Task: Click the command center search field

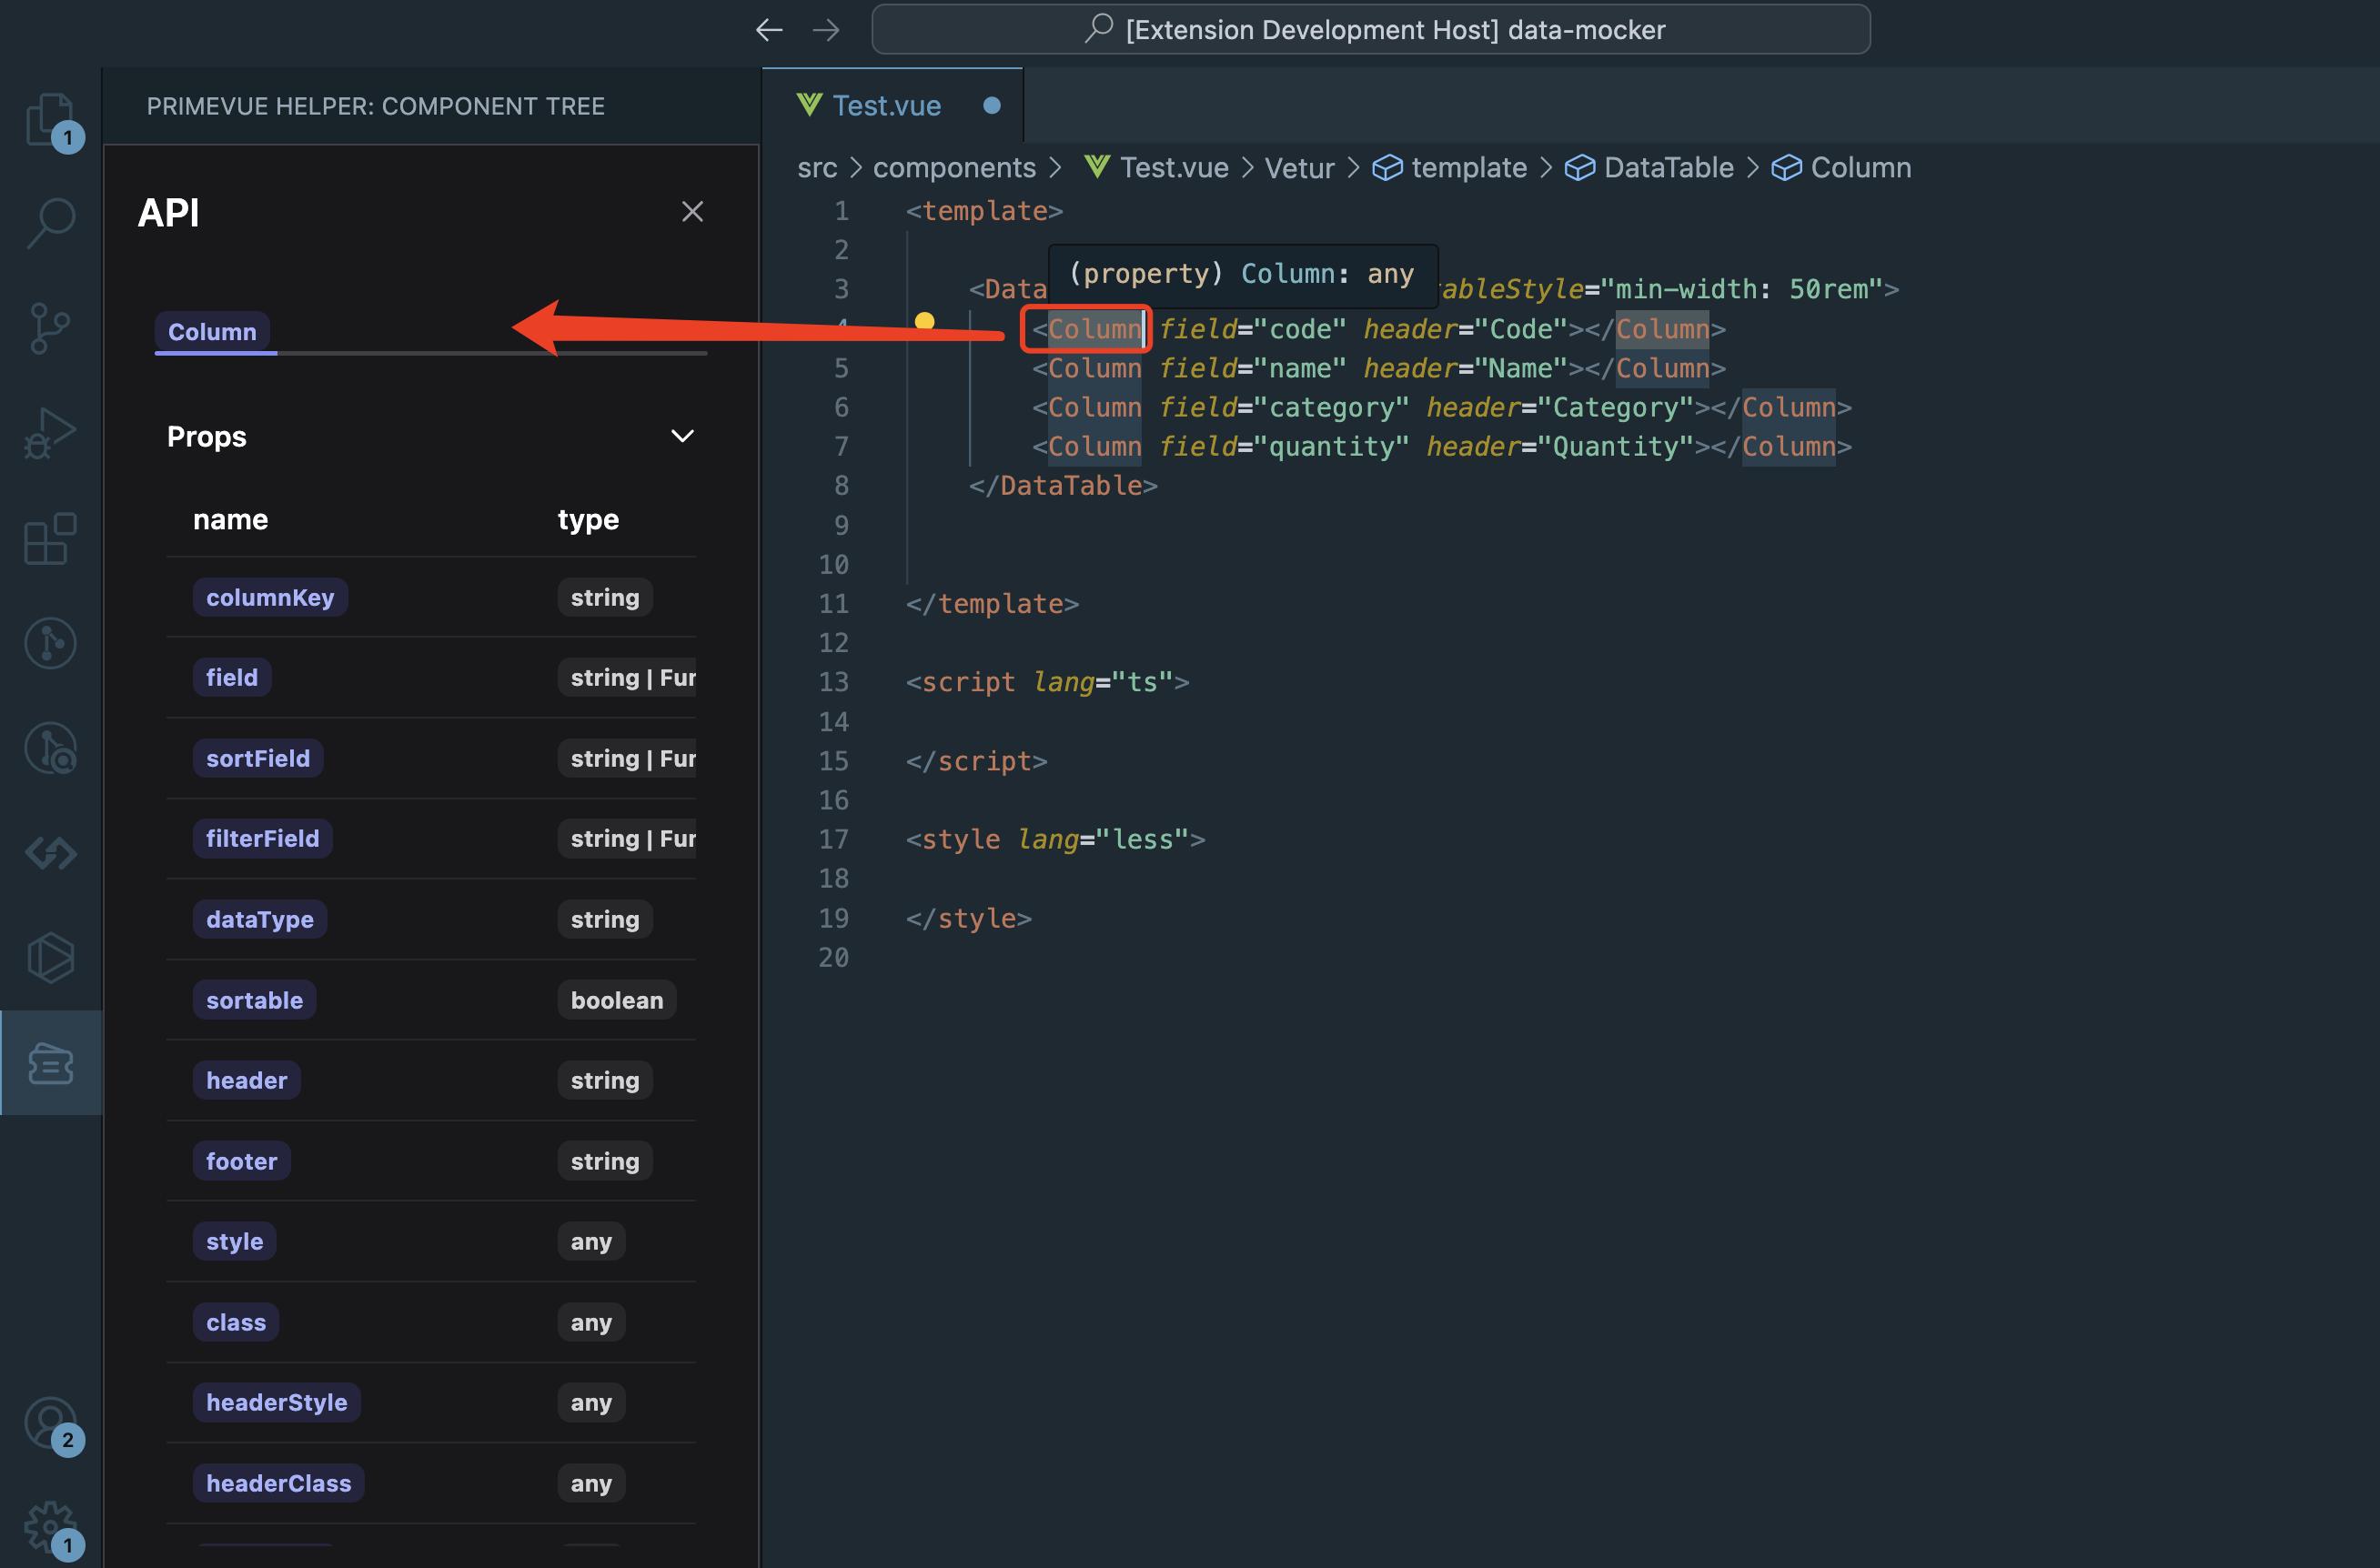Action: [x=1370, y=30]
